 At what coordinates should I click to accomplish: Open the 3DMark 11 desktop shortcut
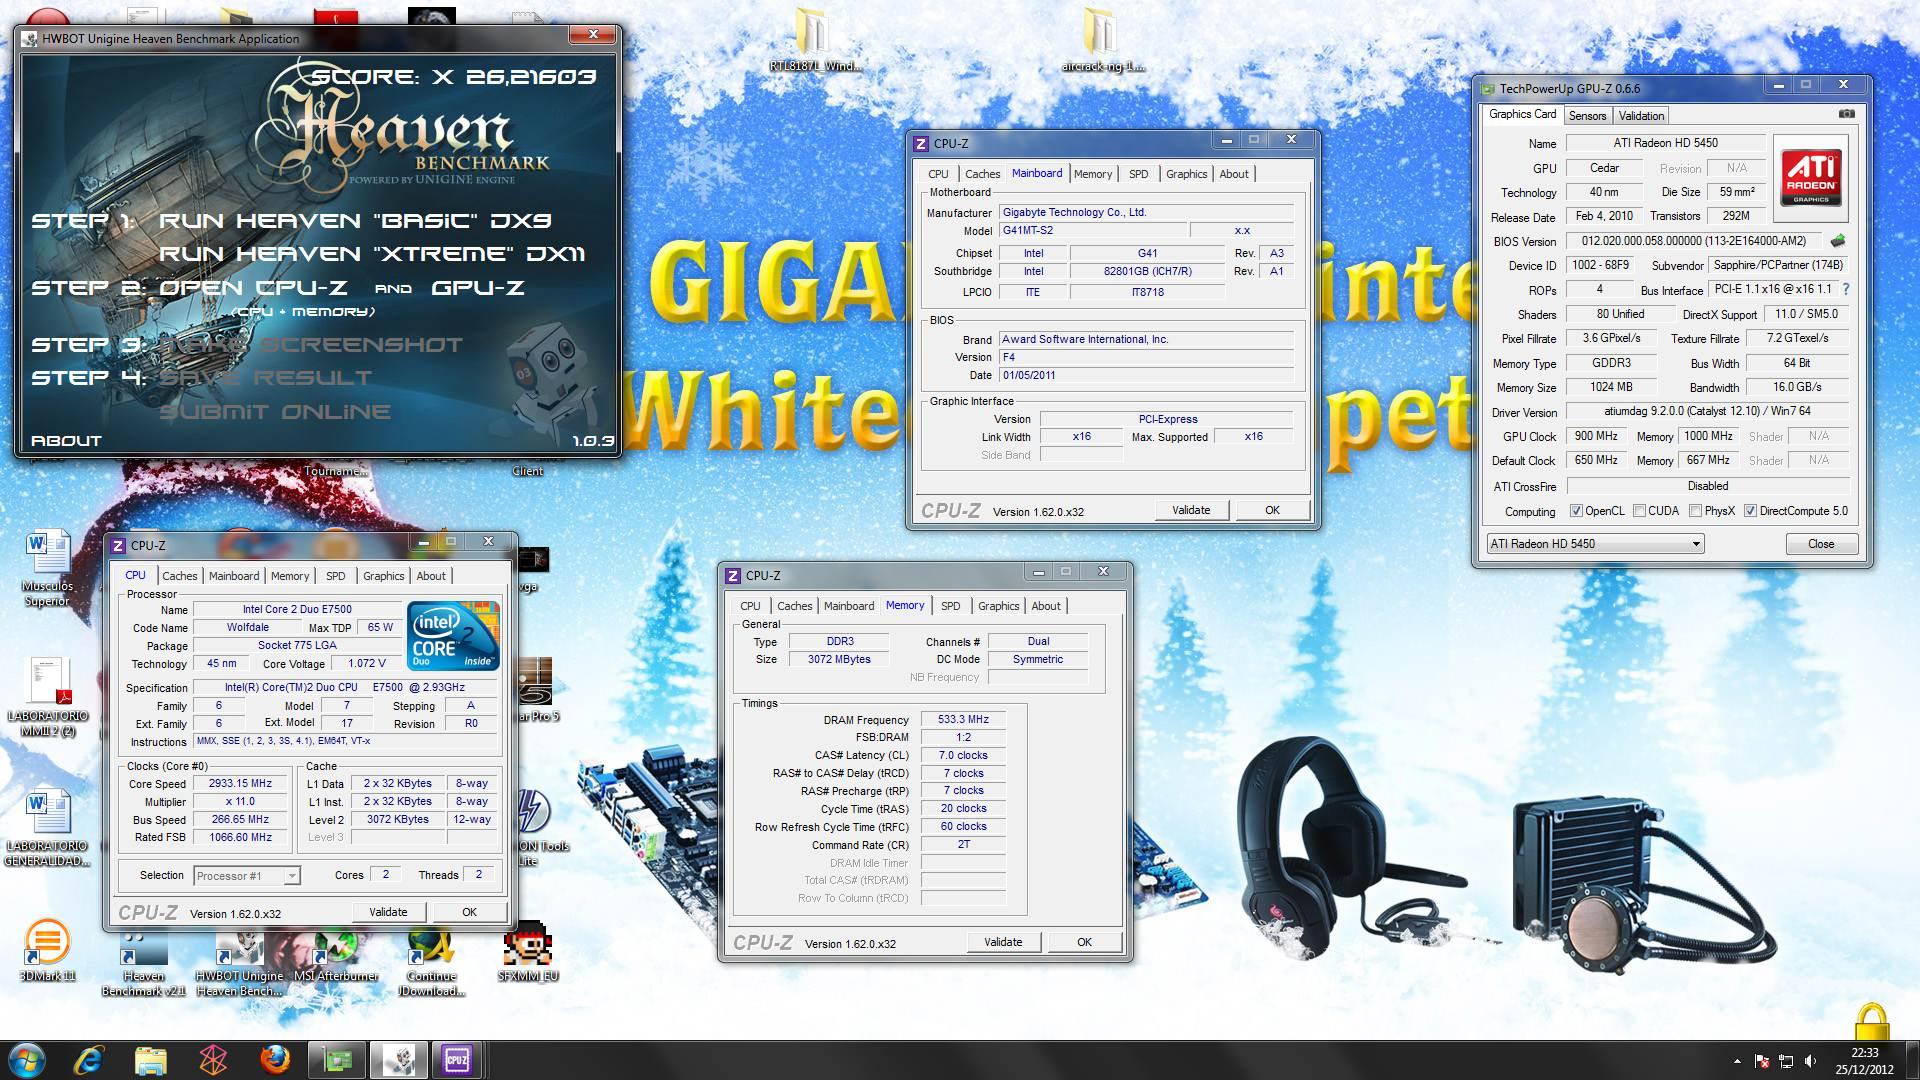point(47,950)
